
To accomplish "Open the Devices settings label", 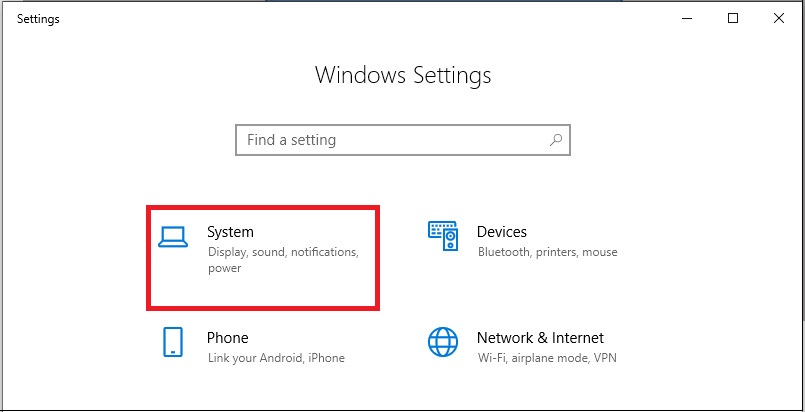I will 502,232.
